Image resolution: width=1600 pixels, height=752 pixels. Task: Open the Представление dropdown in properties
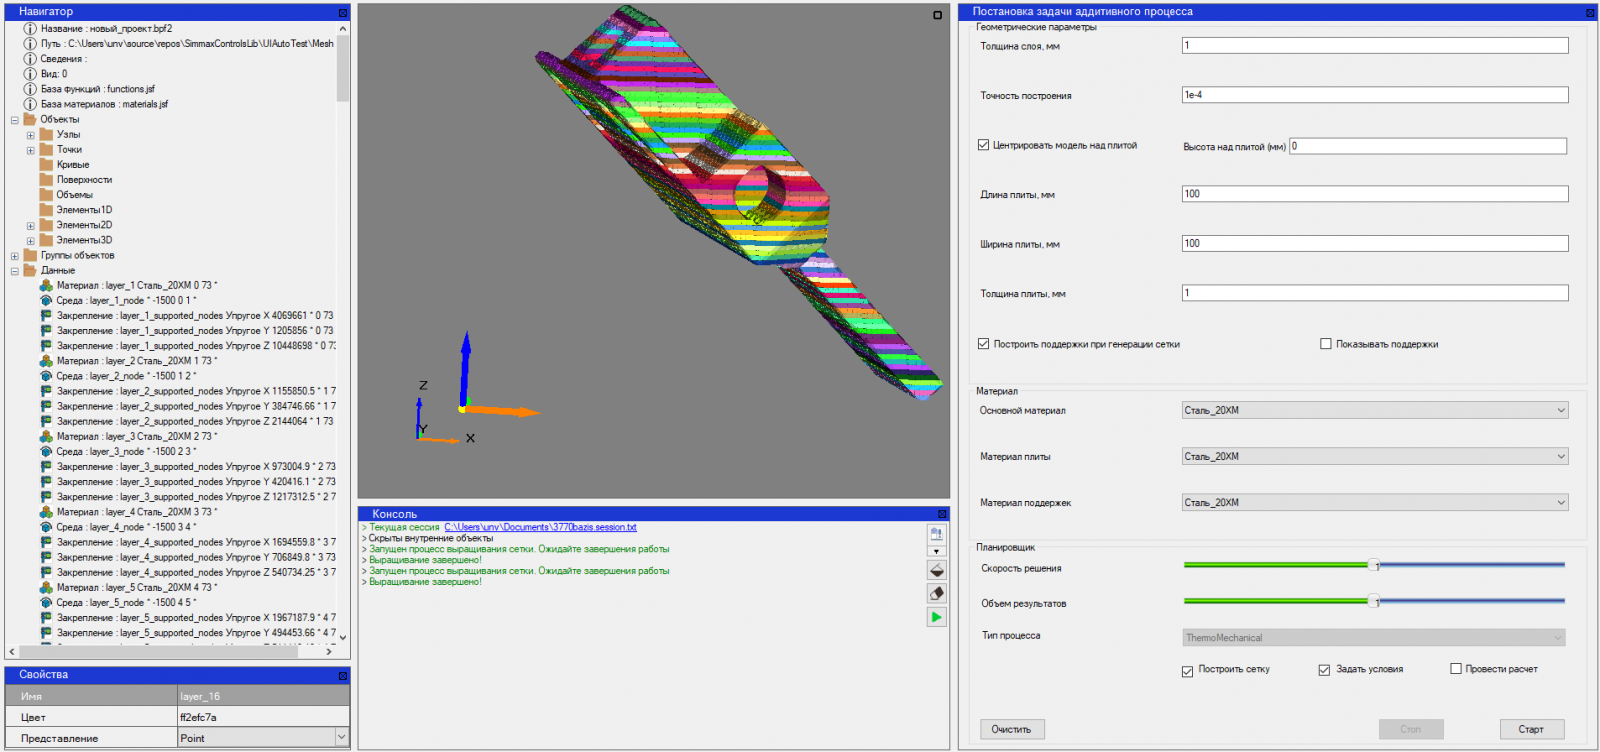pos(341,738)
